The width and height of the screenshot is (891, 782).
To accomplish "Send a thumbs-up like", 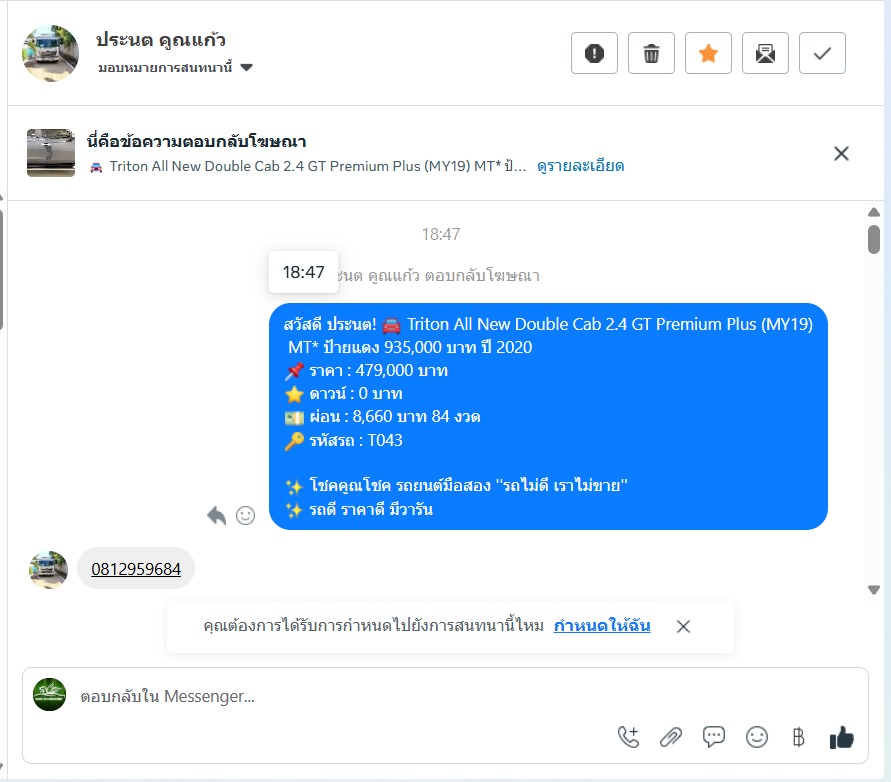I will pos(842,737).
